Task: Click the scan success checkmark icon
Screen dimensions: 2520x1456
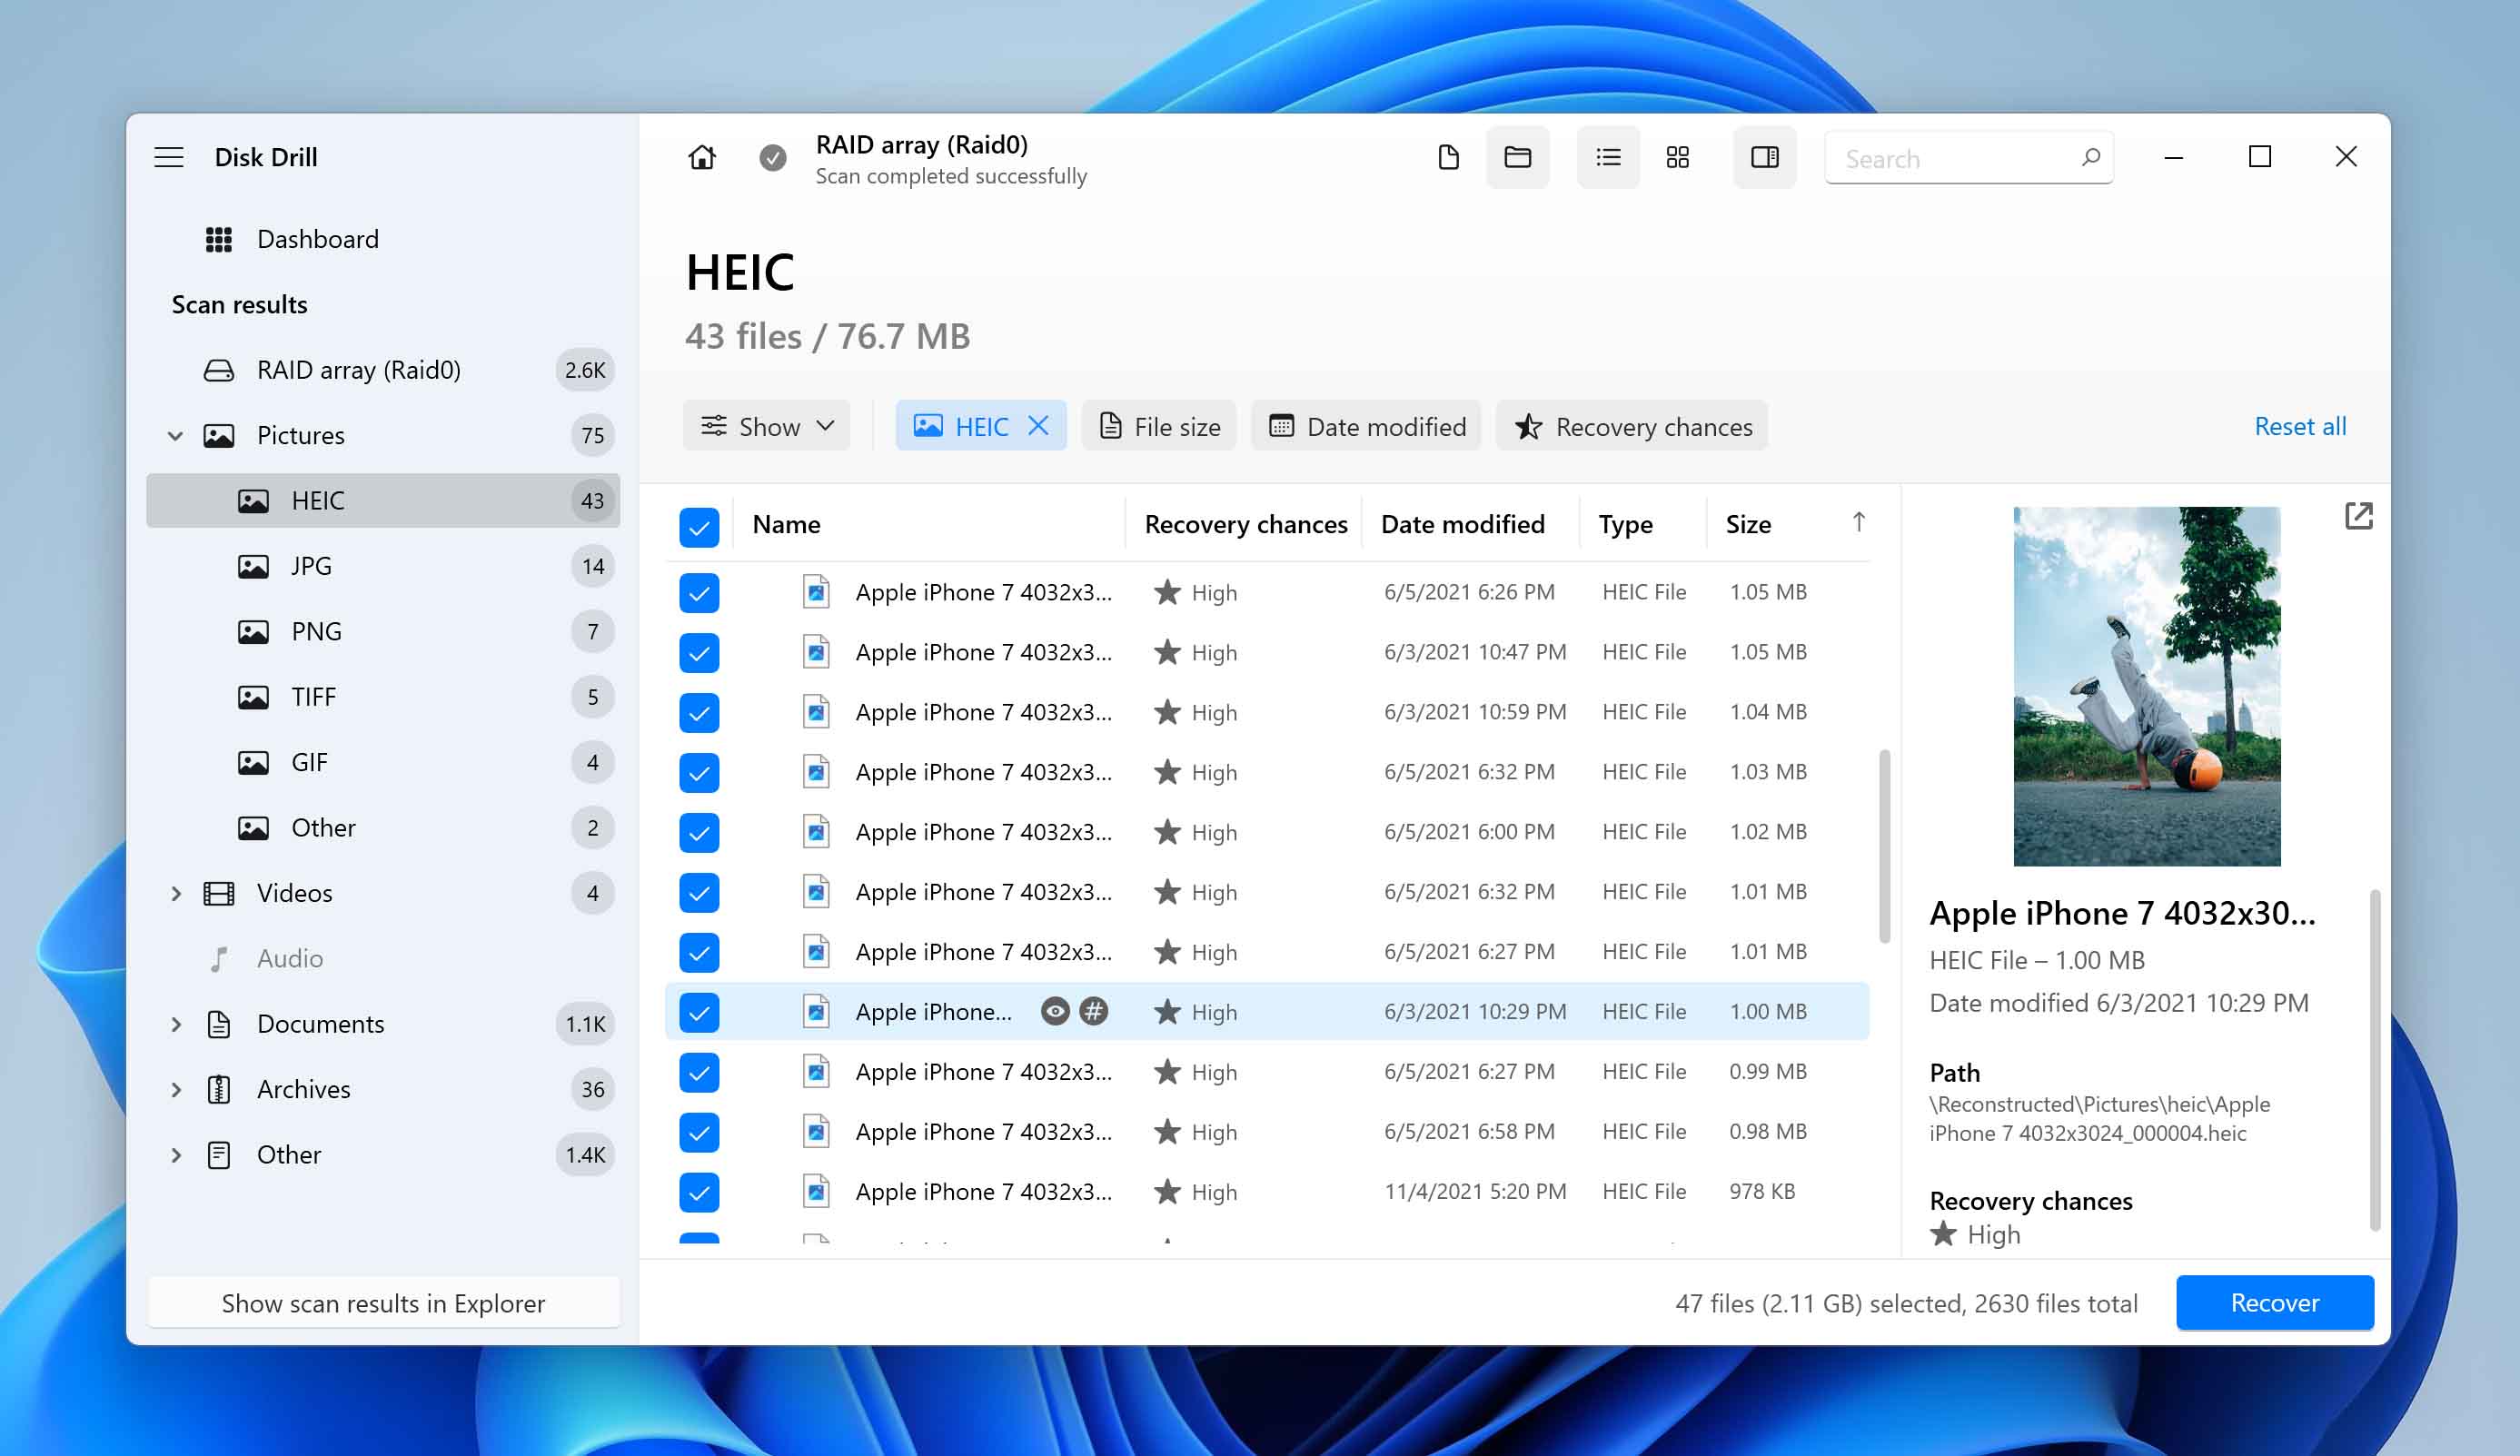Action: tap(773, 158)
